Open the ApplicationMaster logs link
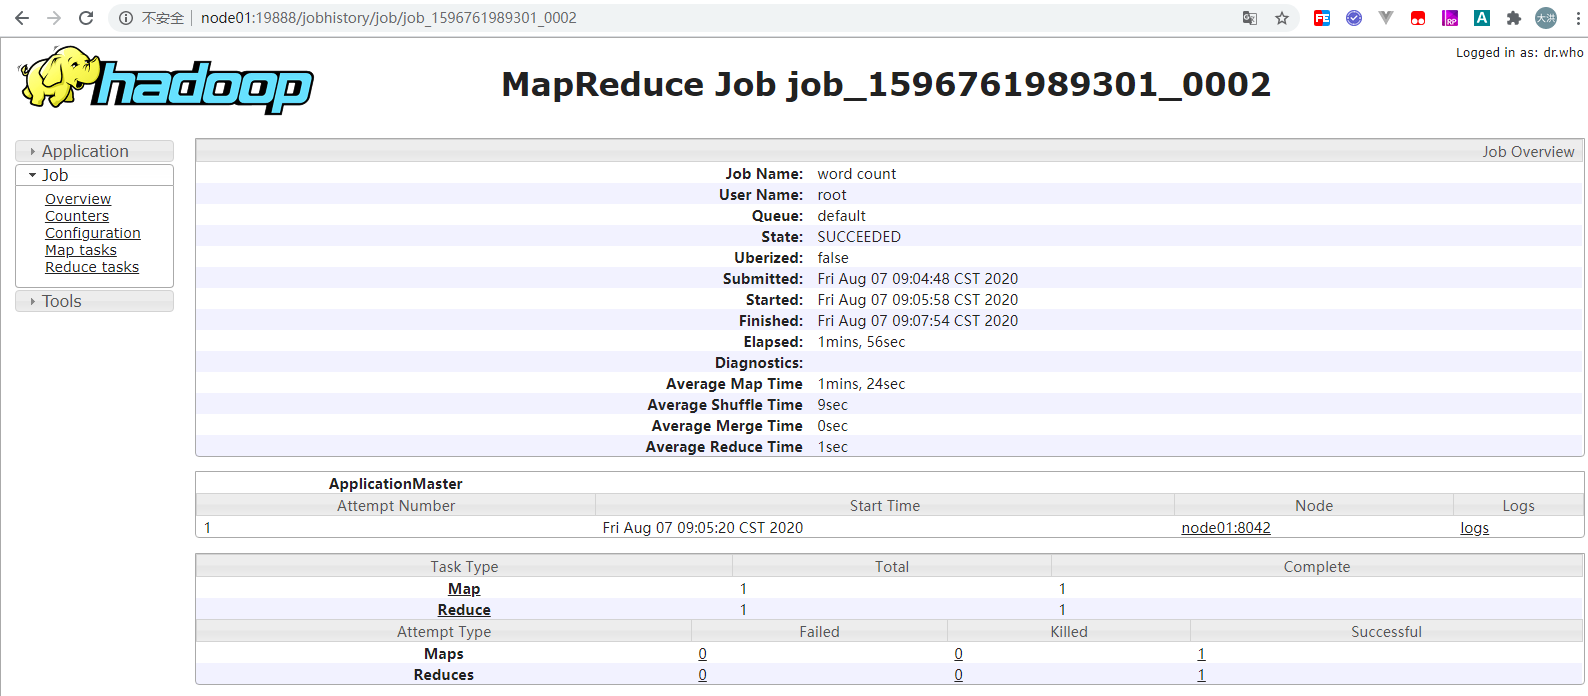Viewport: 1588px width, 696px height. click(x=1474, y=528)
